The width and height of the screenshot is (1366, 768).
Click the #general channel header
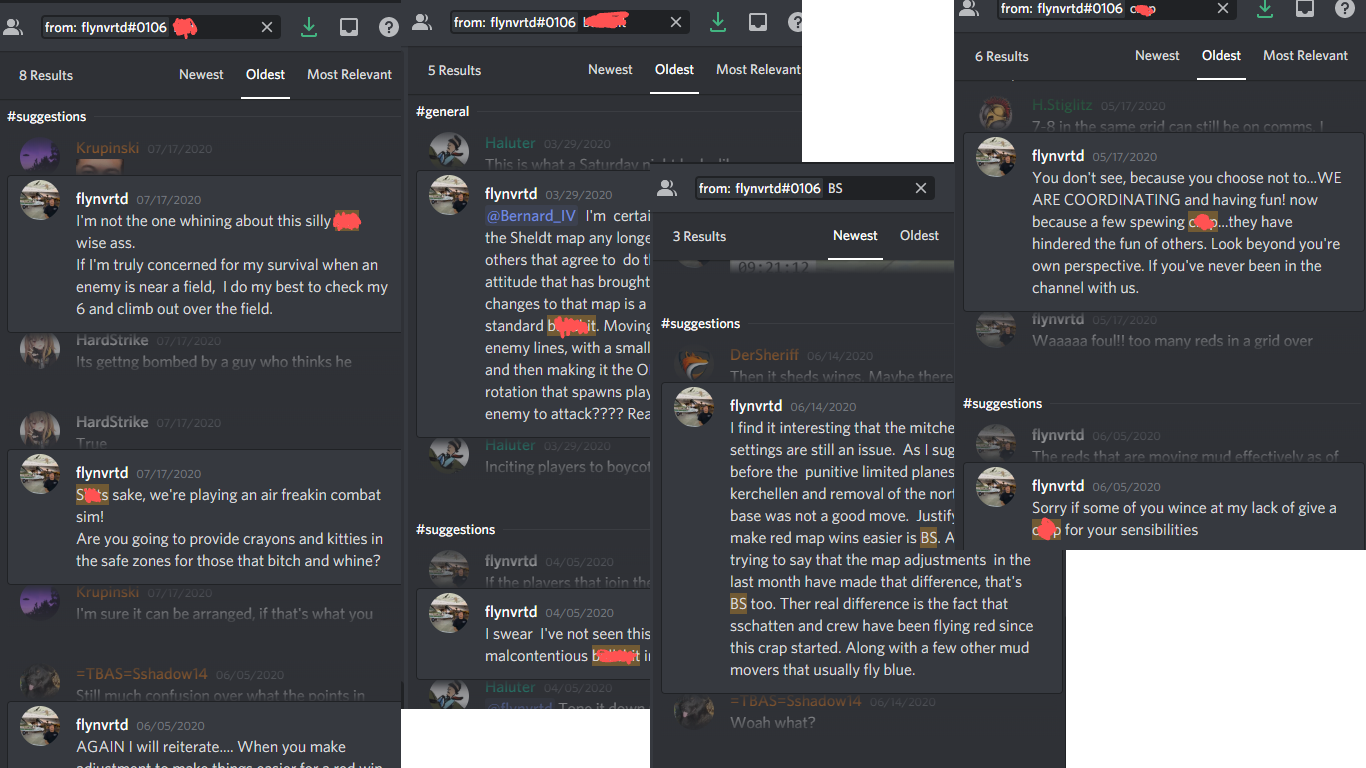tap(443, 111)
